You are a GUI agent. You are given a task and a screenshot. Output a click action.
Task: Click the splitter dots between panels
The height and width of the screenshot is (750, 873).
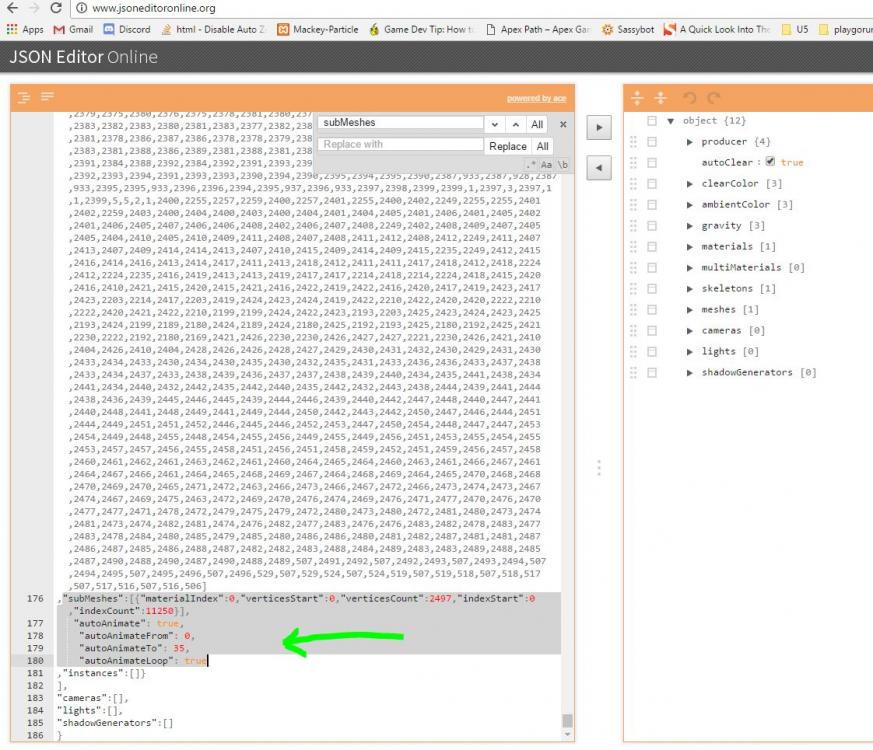click(x=599, y=468)
